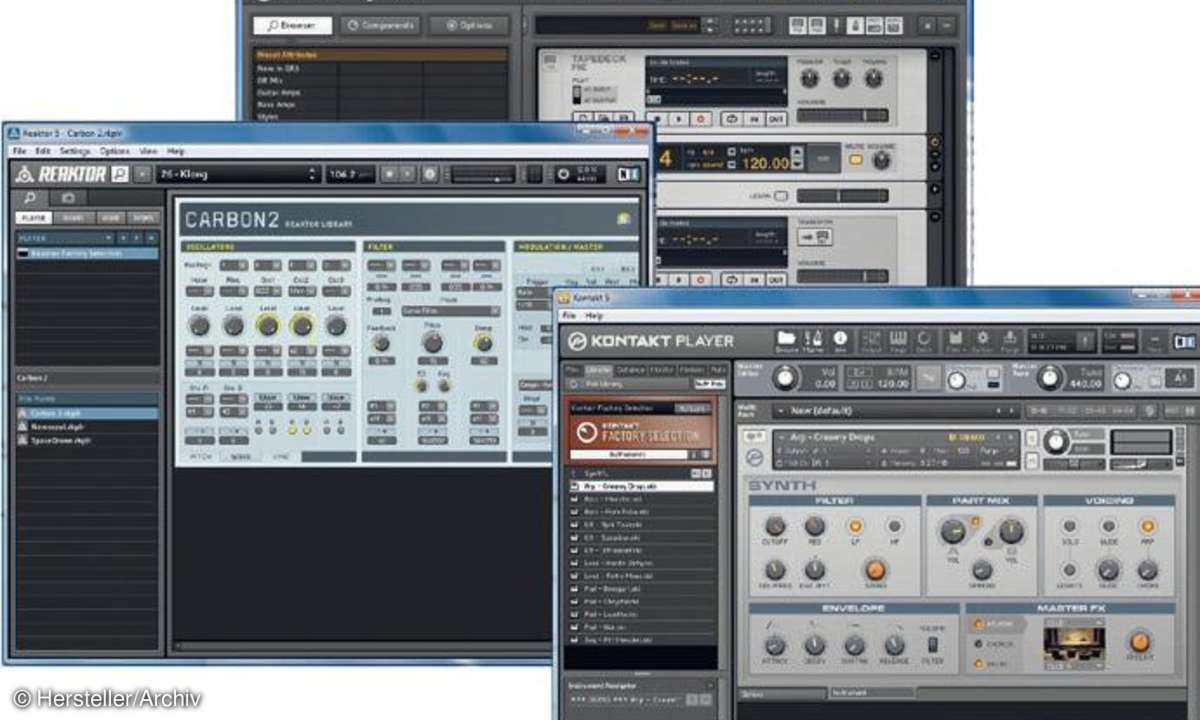1200x720 pixels.
Task: Click the Reaktor tempo field showing 106.7
Action: [x=350, y=174]
